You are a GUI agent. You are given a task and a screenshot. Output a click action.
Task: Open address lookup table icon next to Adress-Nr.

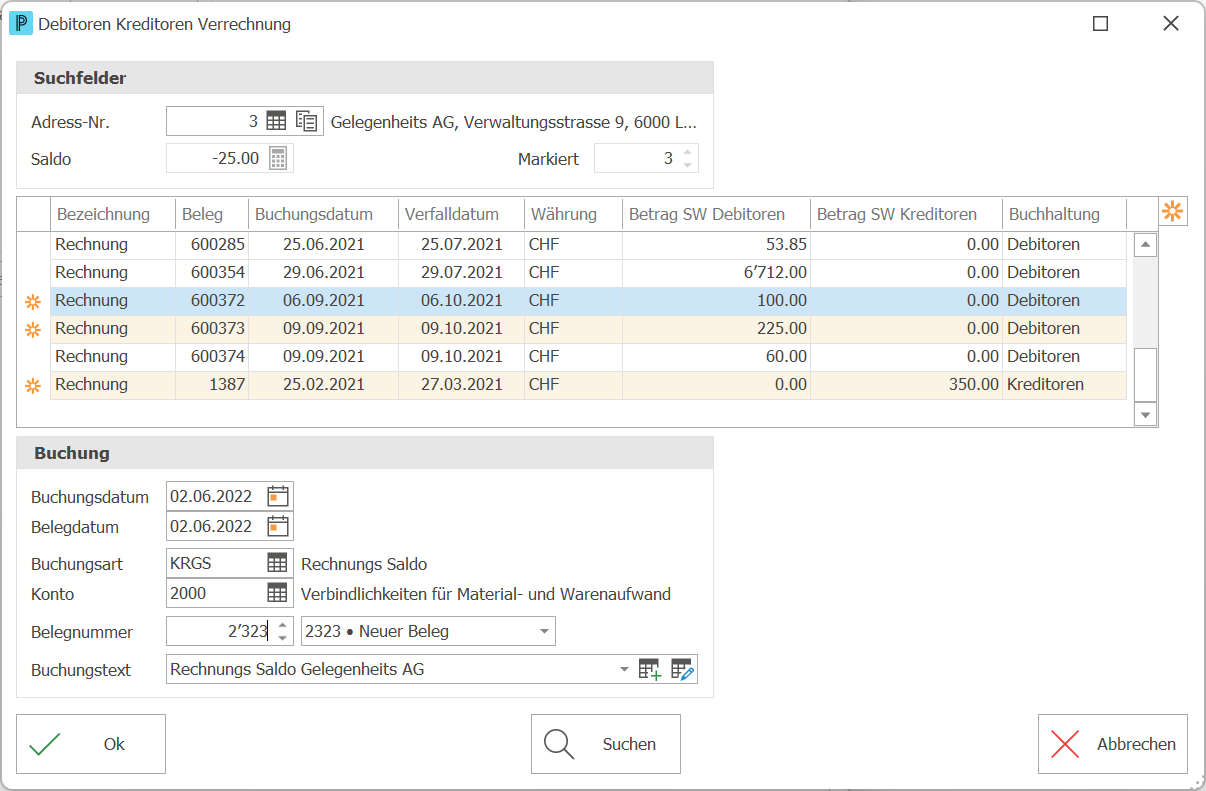276,122
